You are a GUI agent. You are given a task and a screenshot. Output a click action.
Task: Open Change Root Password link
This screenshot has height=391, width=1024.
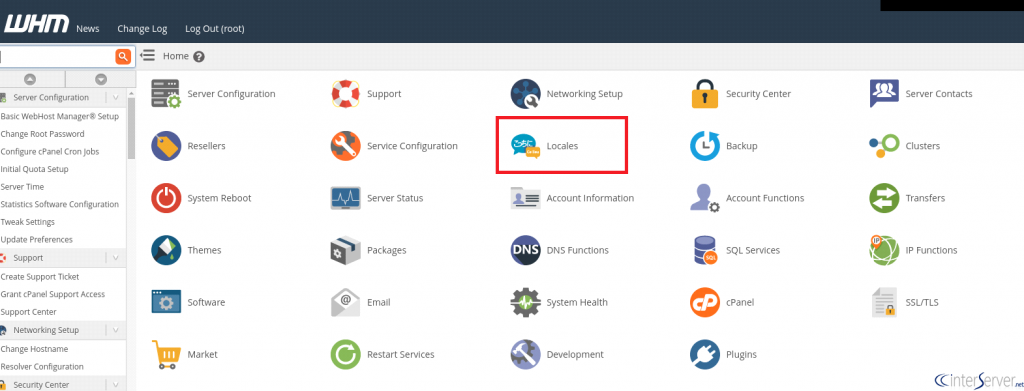tap(42, 134)
